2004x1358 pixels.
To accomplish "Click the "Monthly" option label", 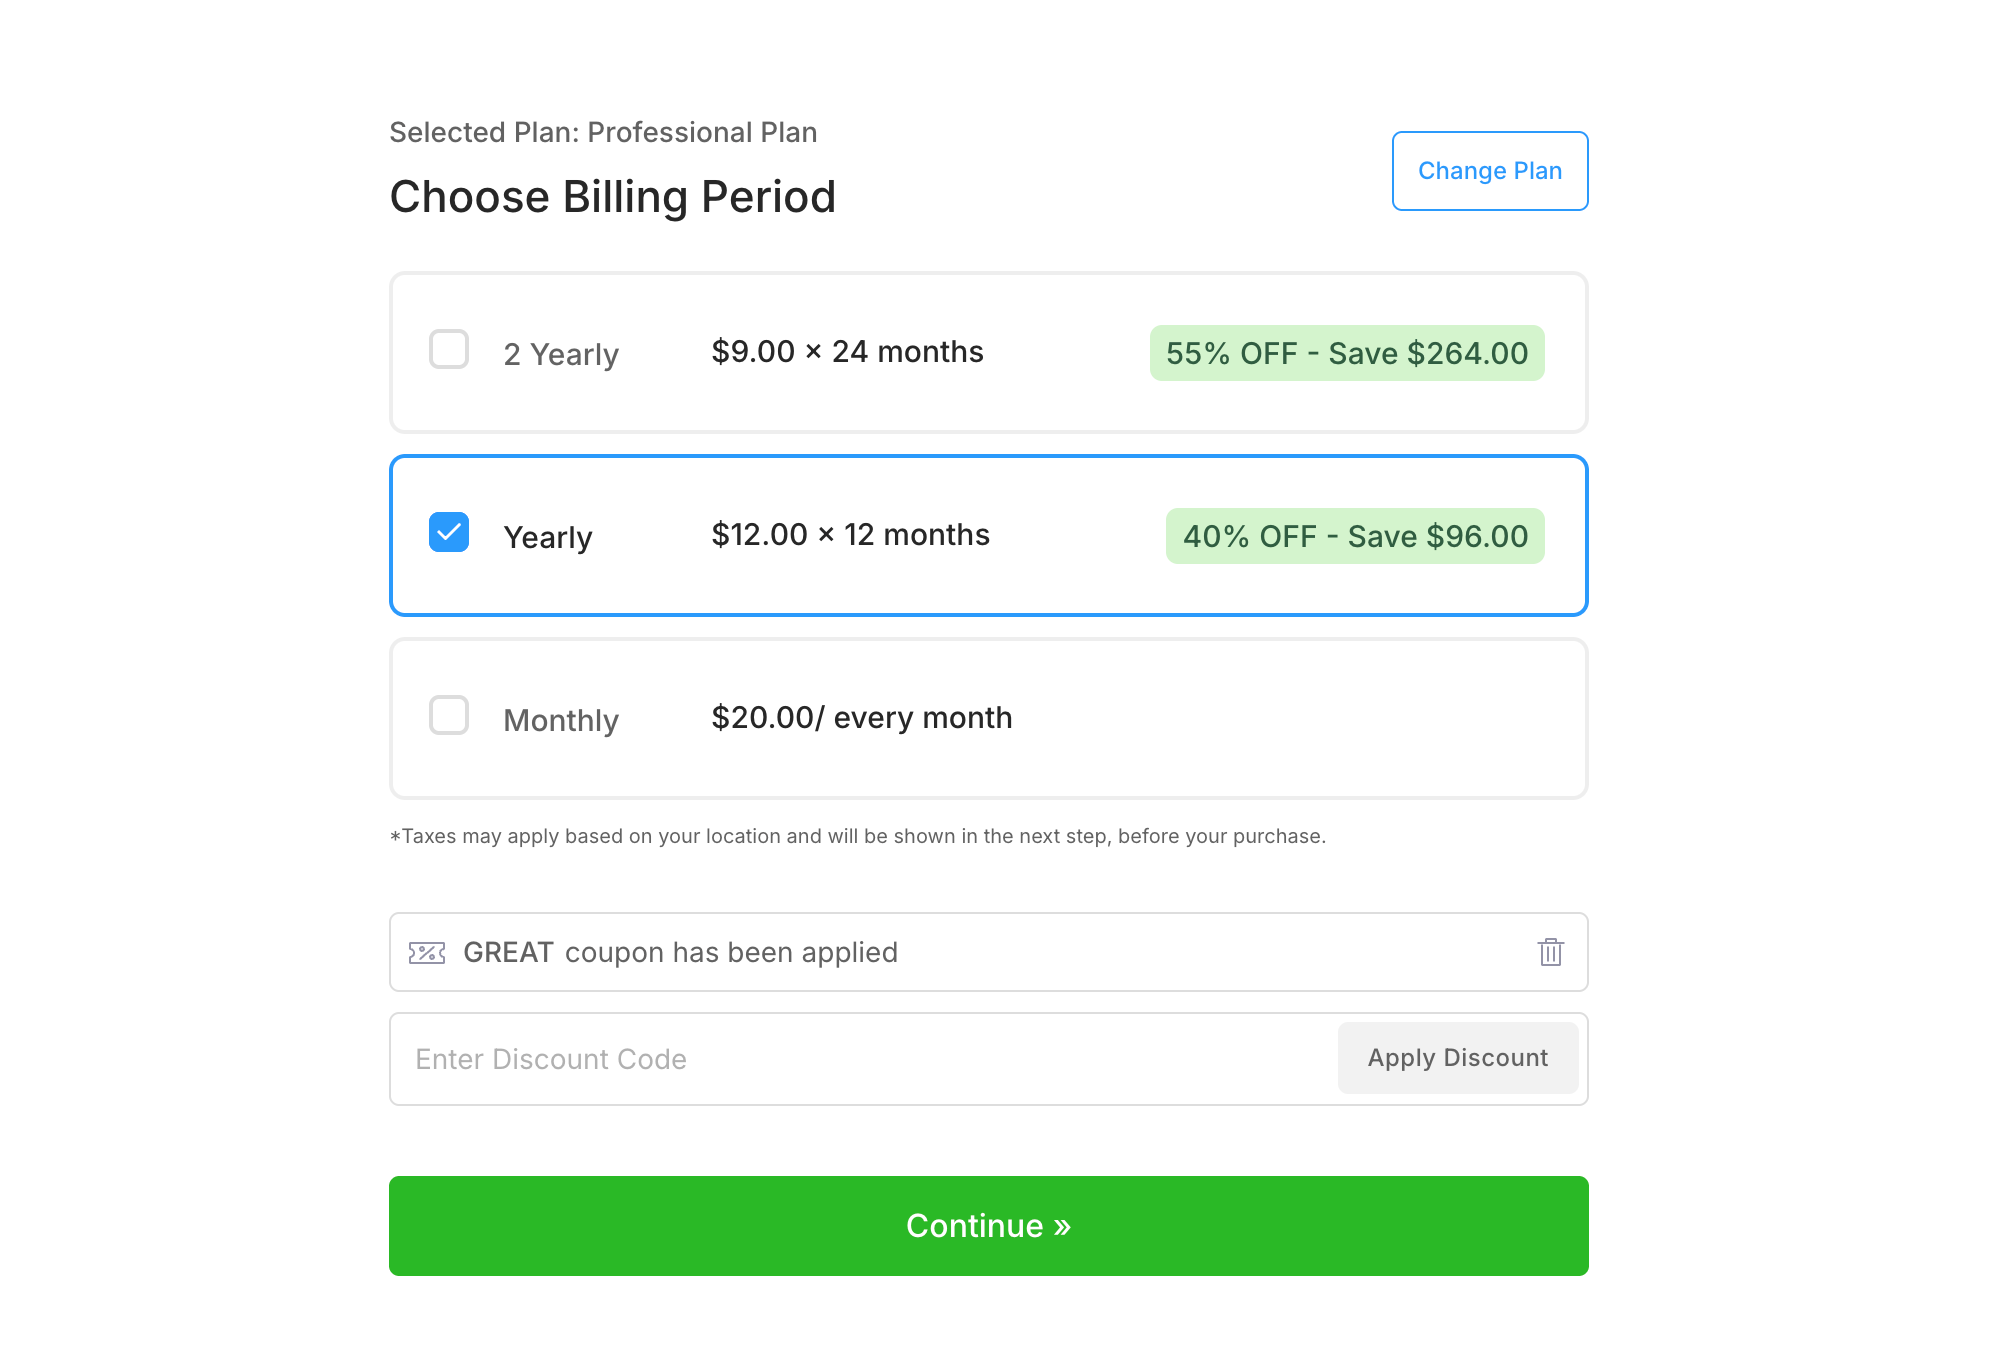I will (x=561, y=720).
